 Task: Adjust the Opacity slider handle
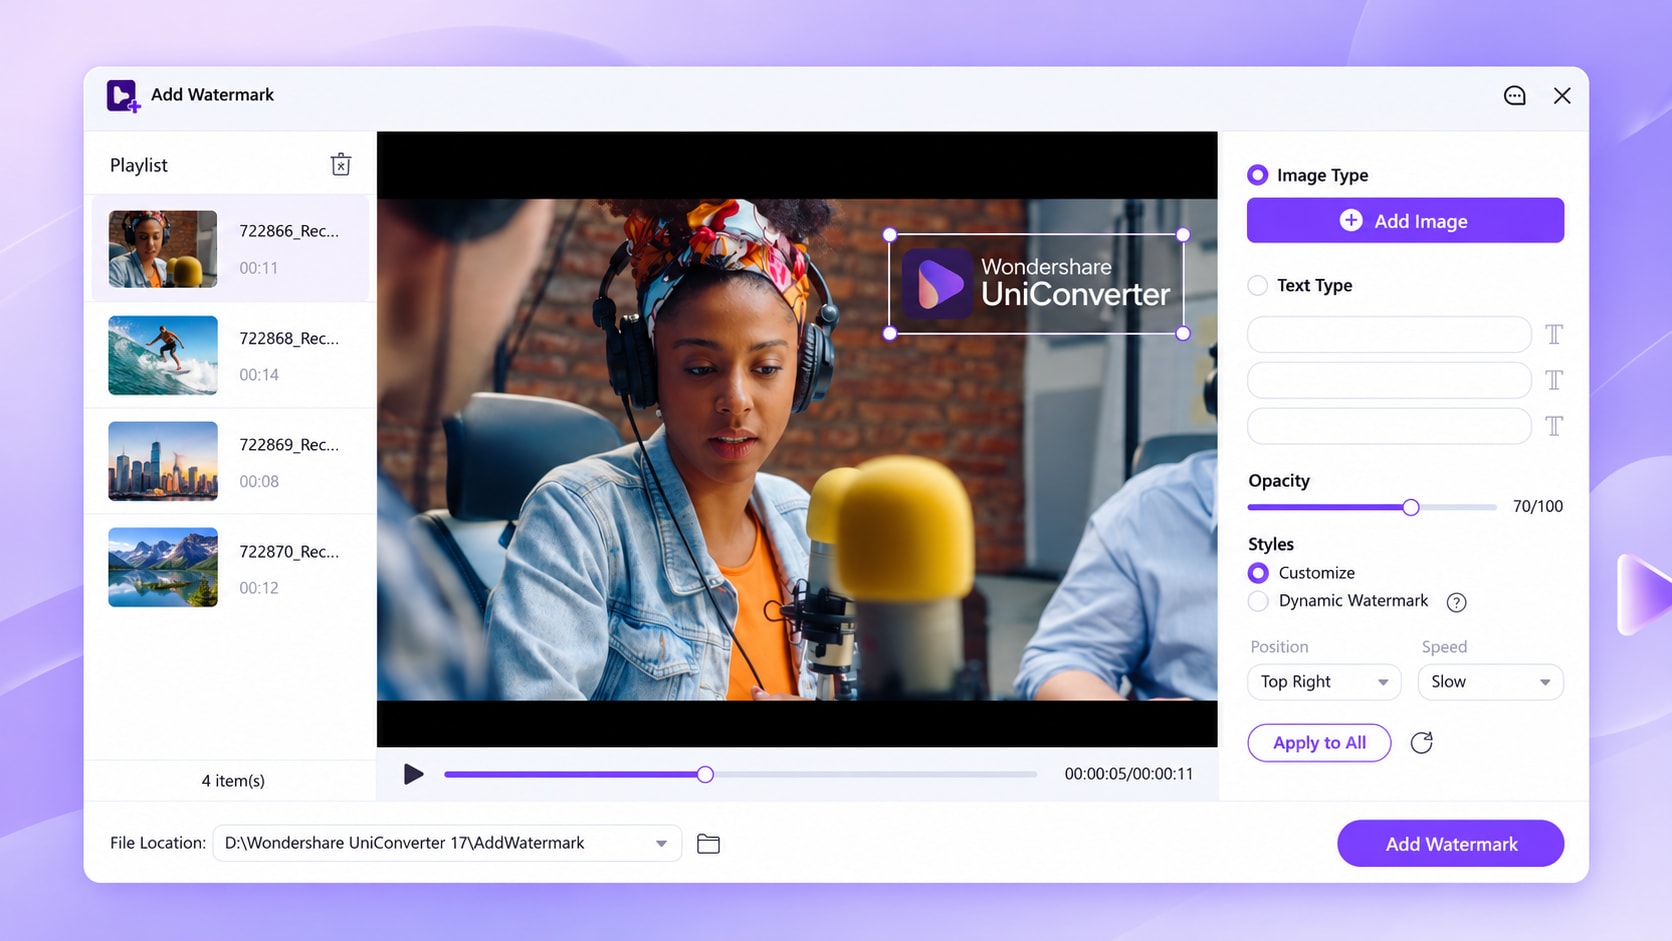pos(1410,507)
